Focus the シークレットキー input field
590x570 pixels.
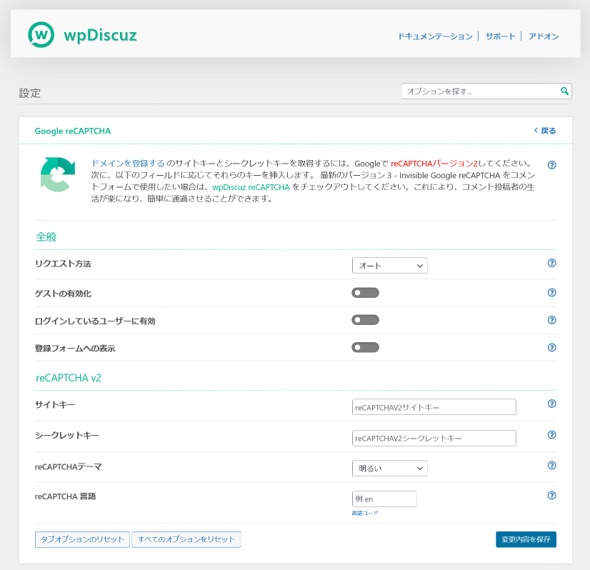tap(434, 438)
